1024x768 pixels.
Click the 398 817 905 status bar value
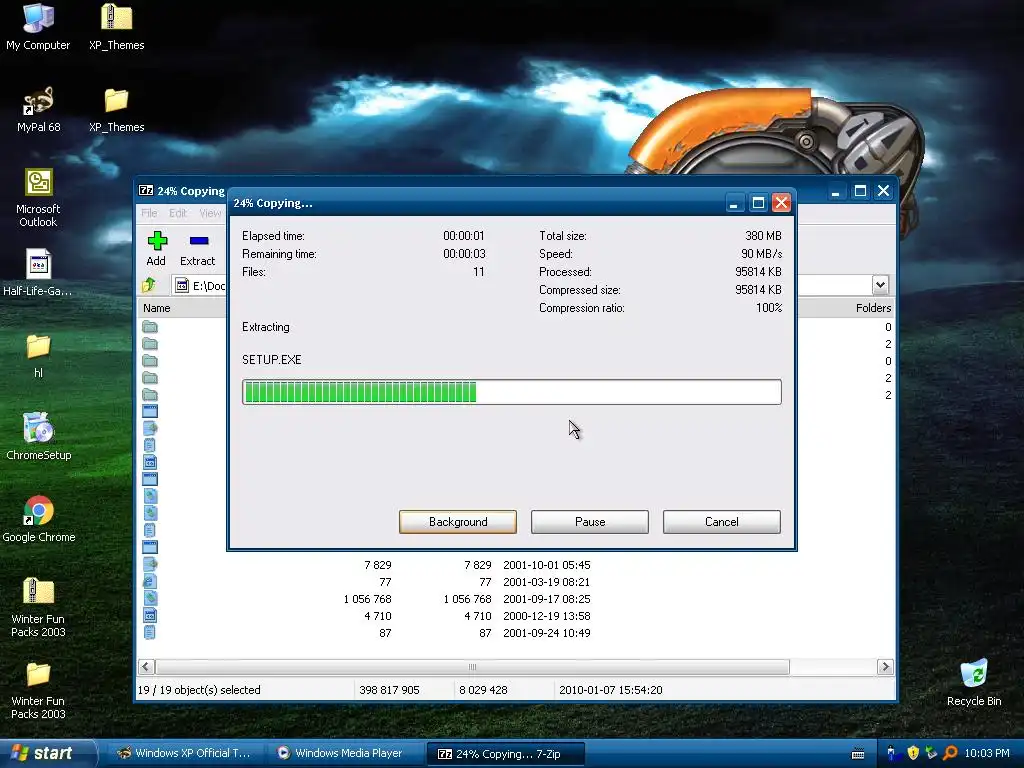(x=389, y=690)
